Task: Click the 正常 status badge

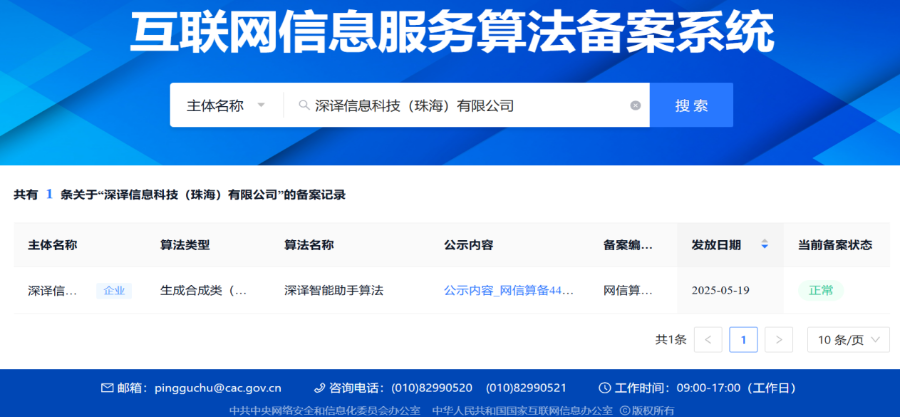Action: [820, 291]
